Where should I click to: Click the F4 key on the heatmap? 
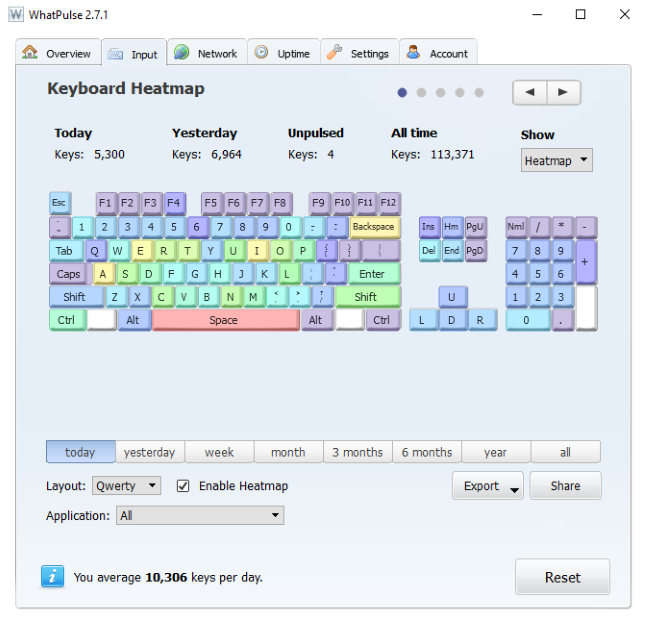[x=175, y=203]
